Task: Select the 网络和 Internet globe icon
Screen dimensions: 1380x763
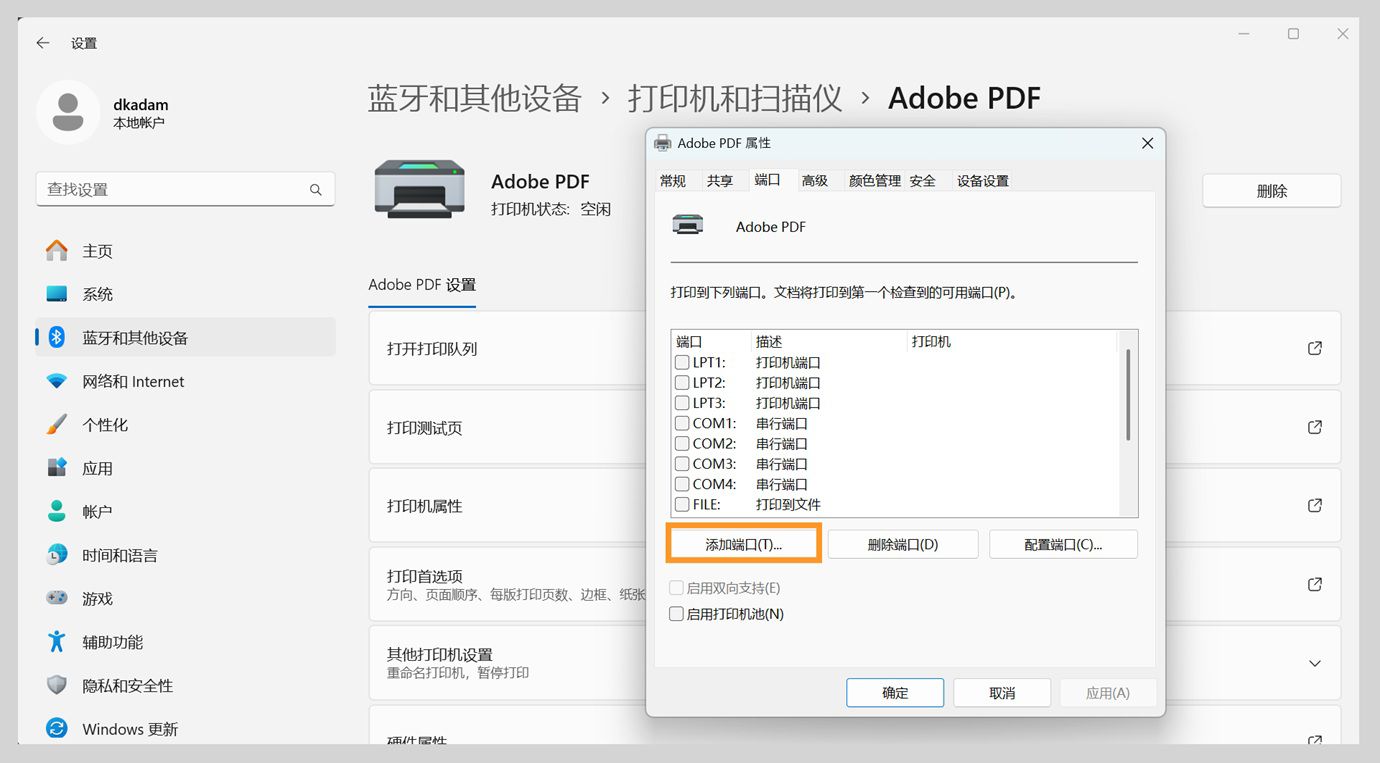Action: [56, 381]
